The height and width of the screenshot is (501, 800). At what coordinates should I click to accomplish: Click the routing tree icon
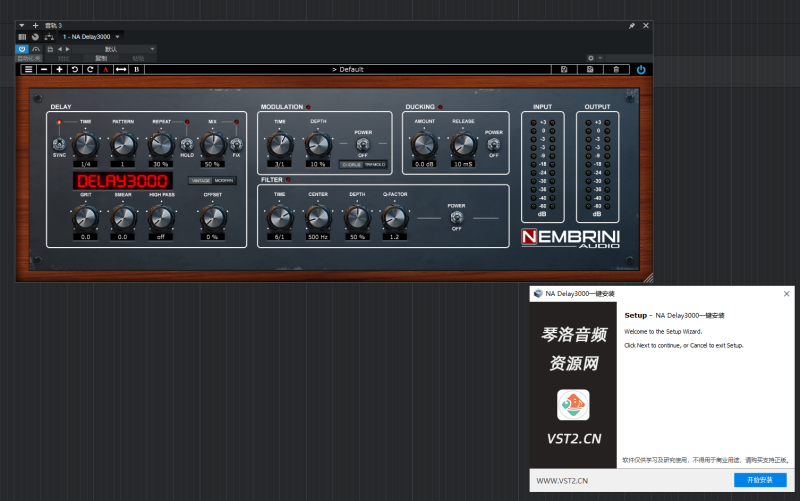49,37
